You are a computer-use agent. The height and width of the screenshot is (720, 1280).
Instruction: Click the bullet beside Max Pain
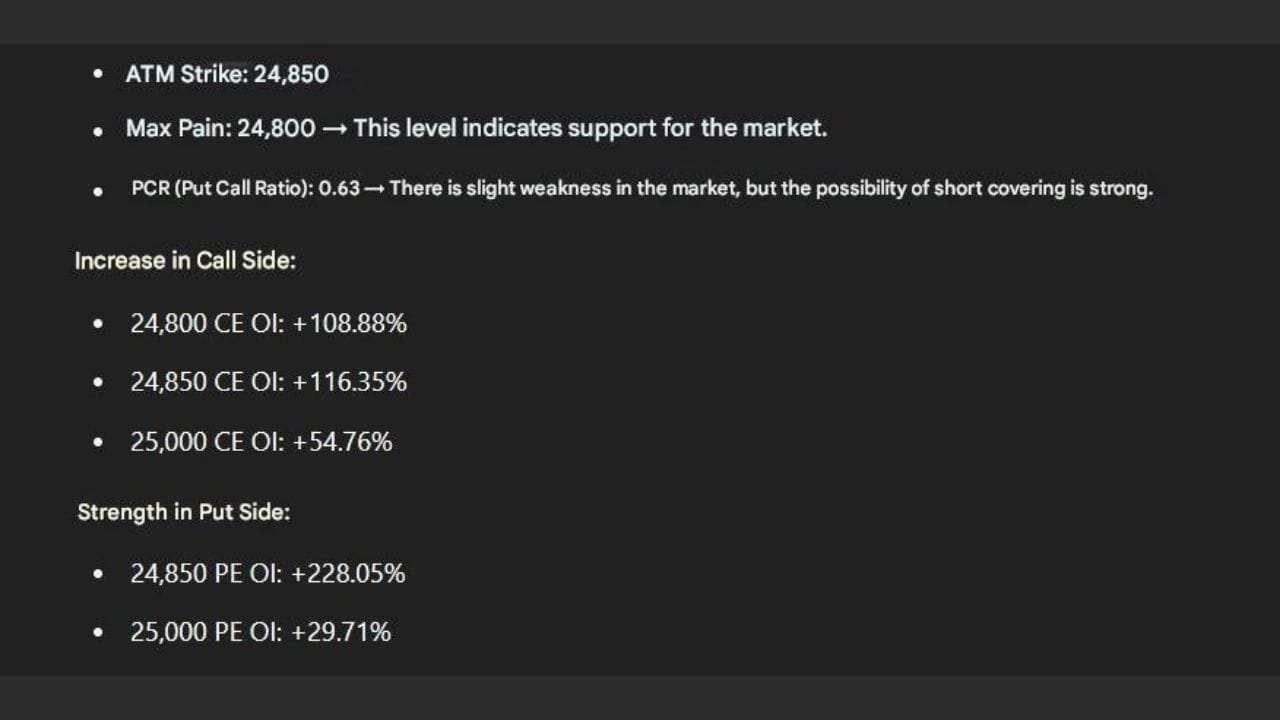pyautogui.click(x=97, y=131)
